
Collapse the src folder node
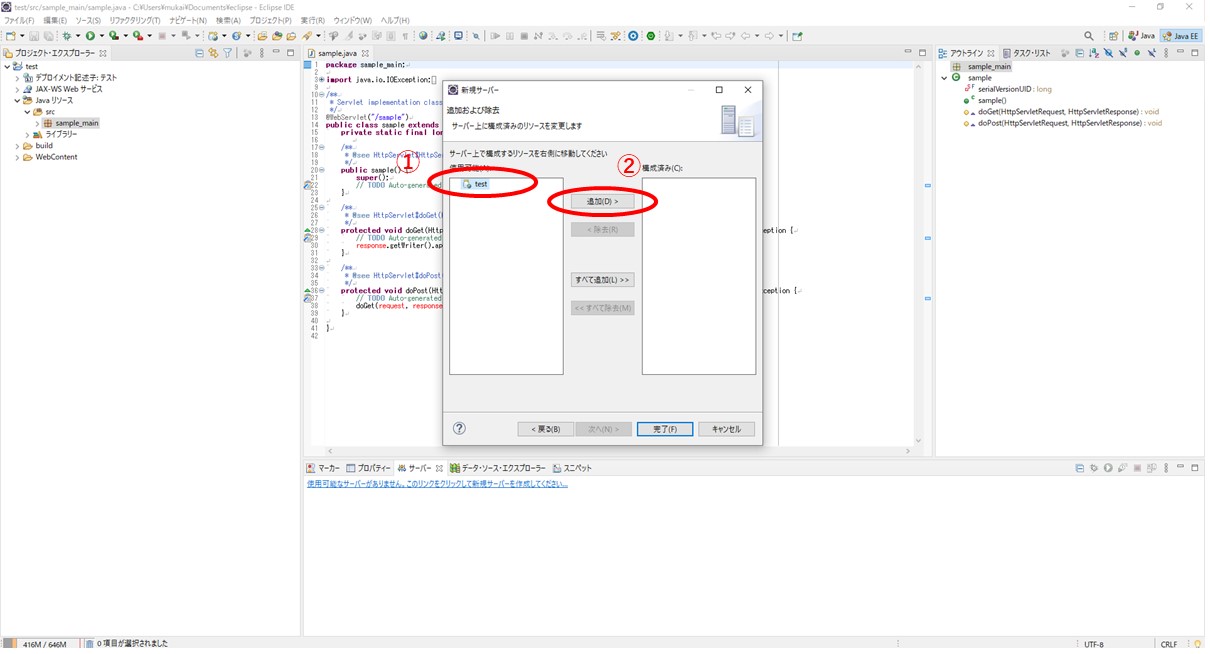(x=27, y=112)
